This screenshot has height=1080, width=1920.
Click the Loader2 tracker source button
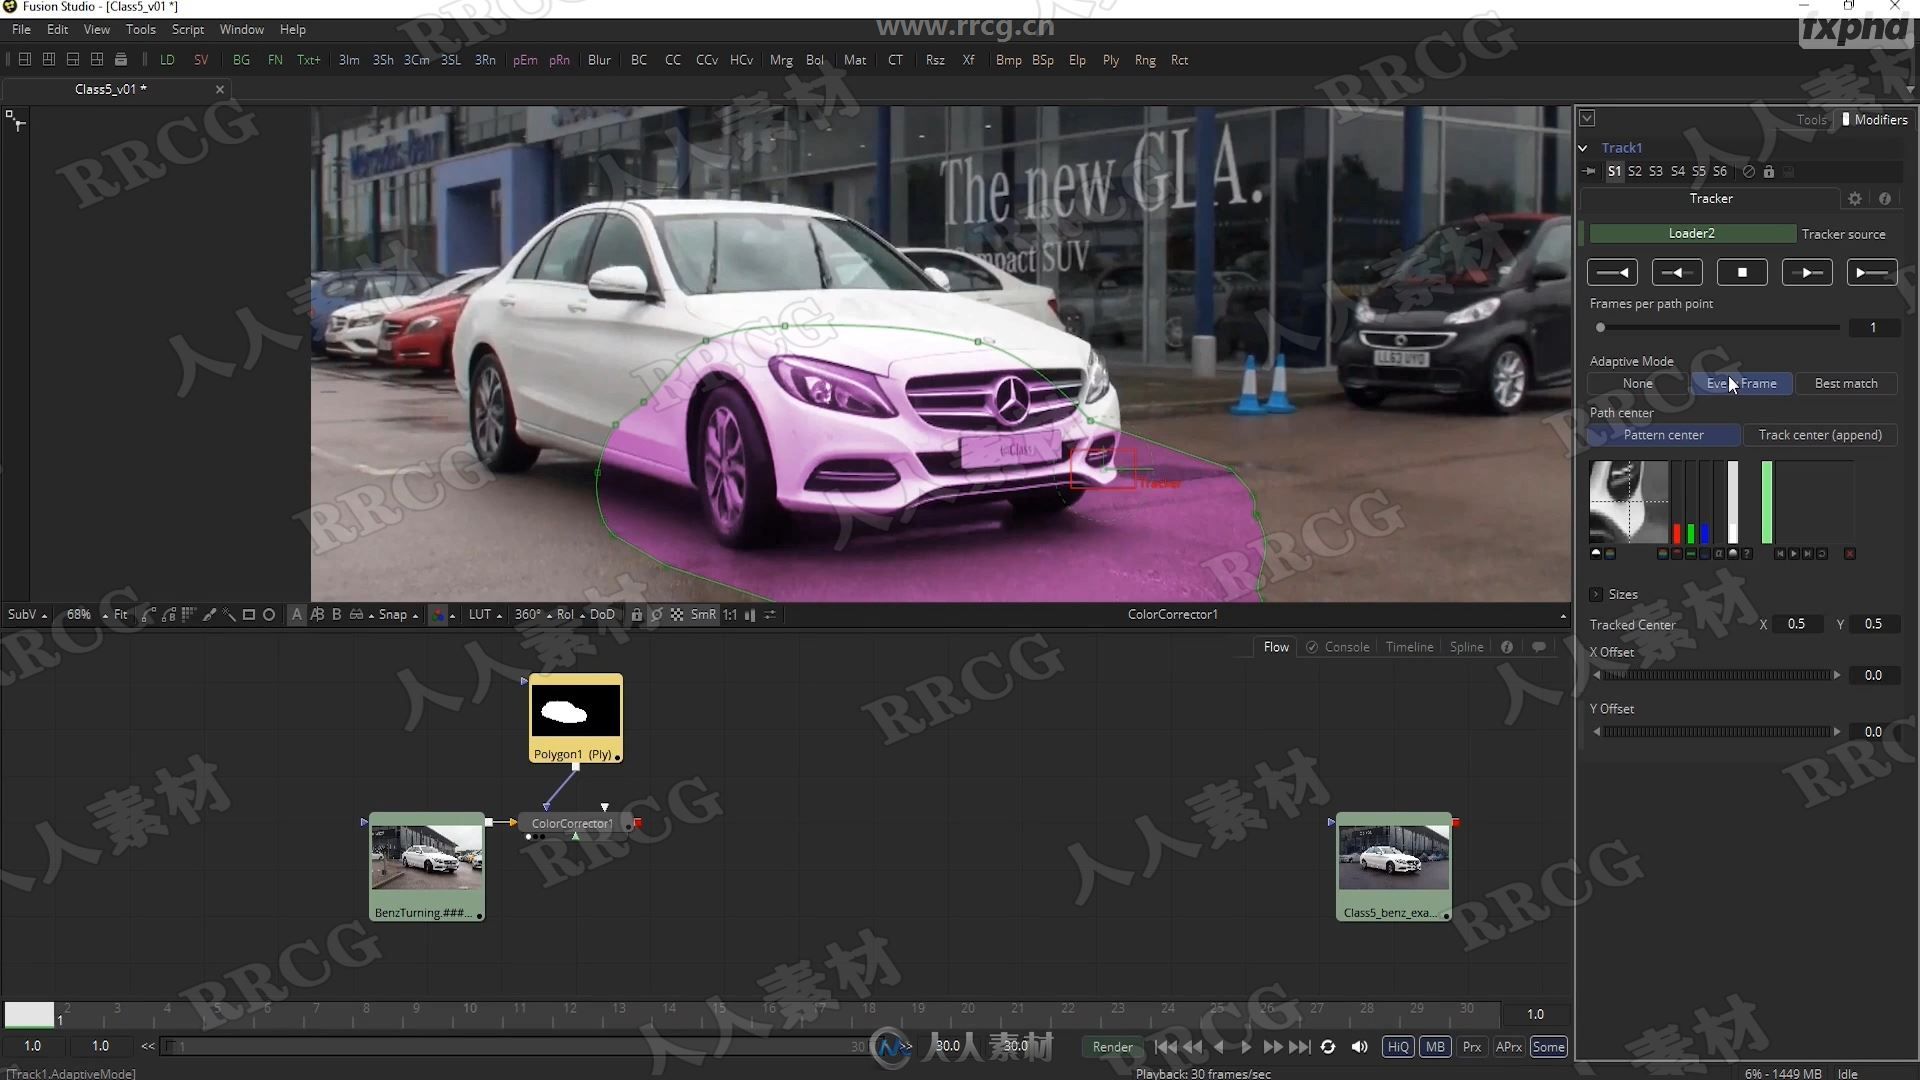pyautogui.click(x=1691, y=233)
